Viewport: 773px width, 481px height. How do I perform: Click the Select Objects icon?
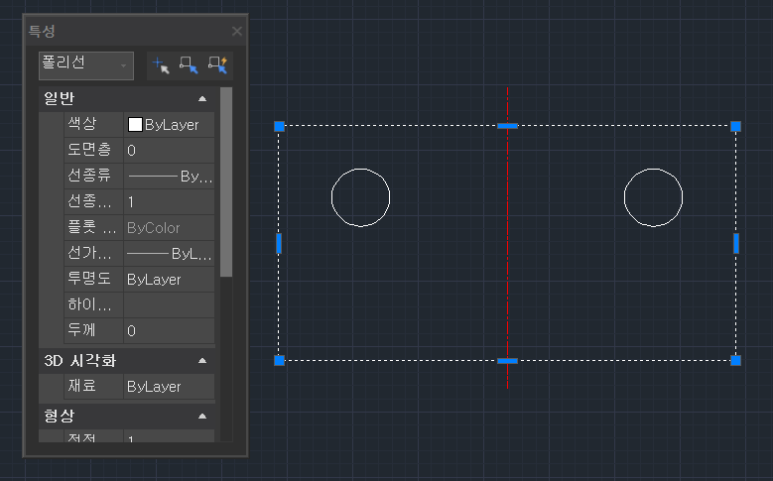tap(189, 65)
